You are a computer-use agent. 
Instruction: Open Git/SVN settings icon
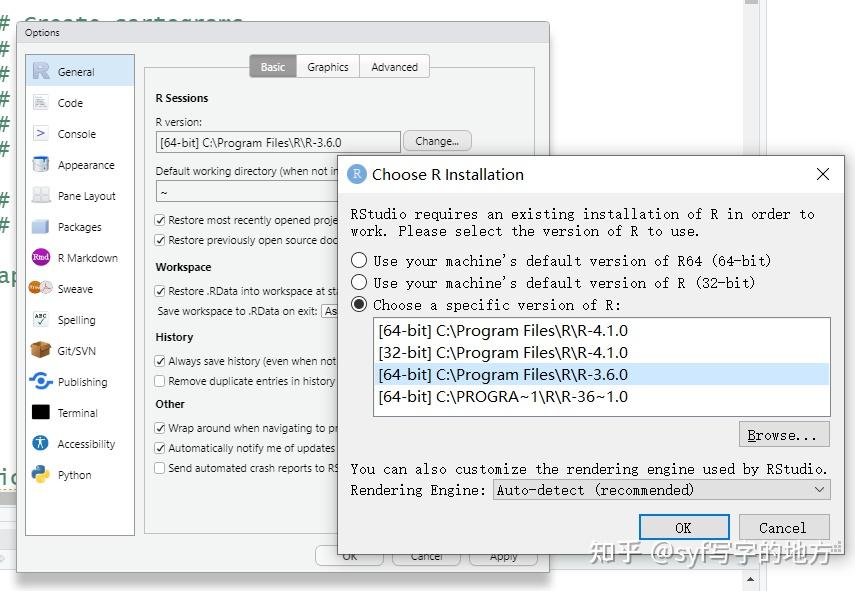click(x=41, y=350)
